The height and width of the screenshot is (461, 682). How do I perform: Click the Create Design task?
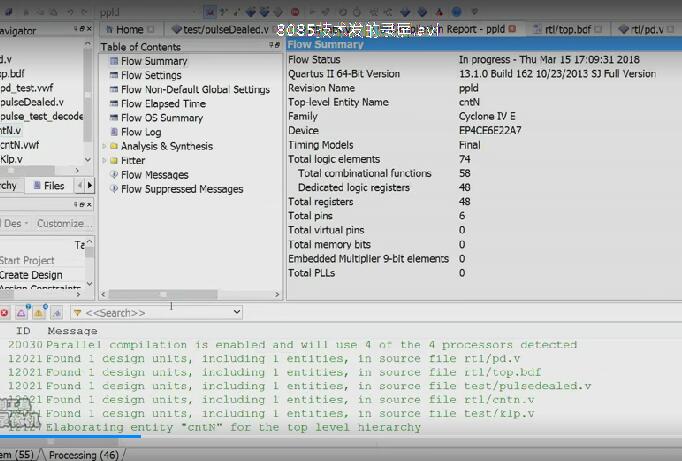[31, 275]
